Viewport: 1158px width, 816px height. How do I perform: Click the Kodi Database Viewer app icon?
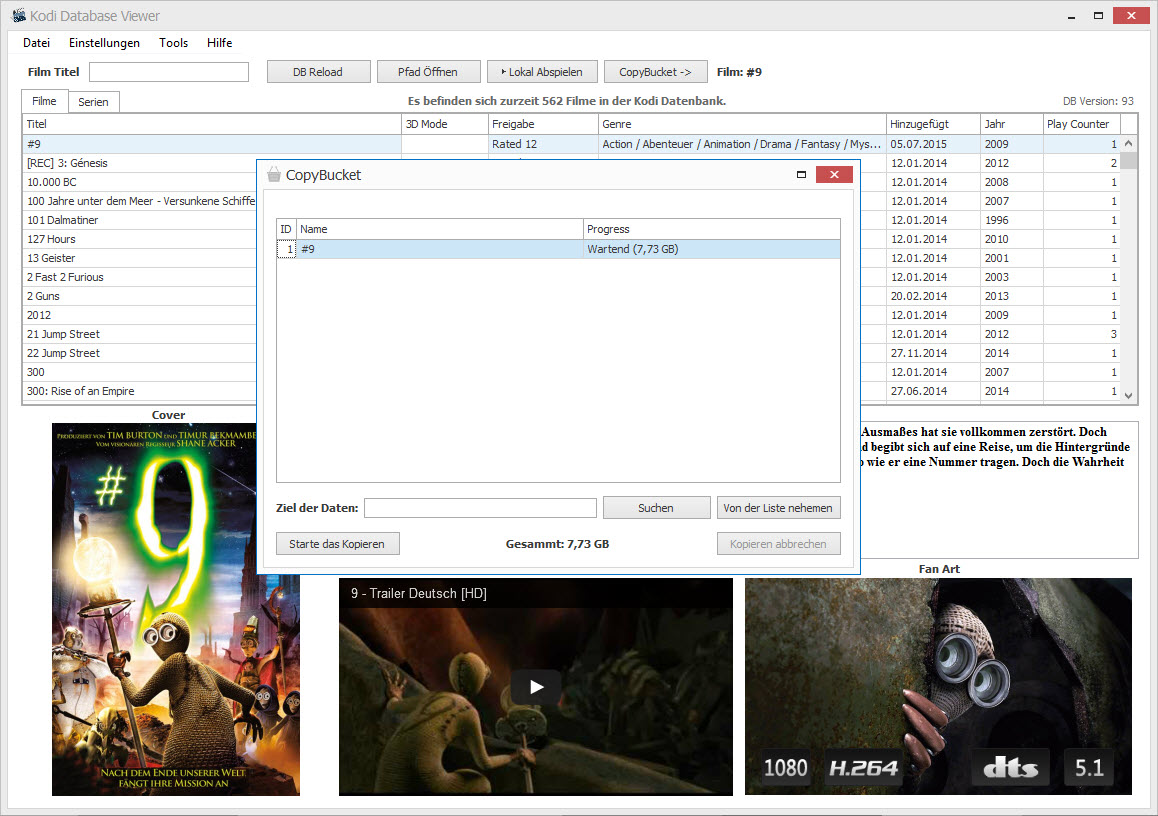[18, 16]
